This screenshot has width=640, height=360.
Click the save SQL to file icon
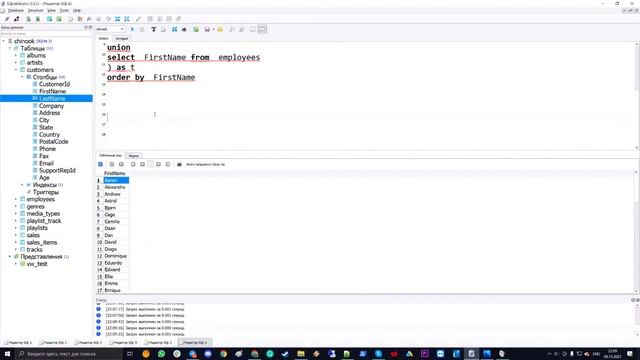207,29
